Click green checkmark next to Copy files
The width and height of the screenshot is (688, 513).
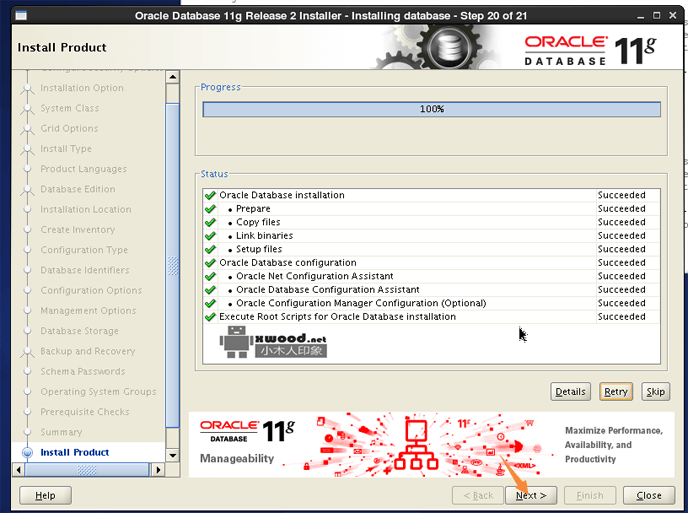coord(210,223)
